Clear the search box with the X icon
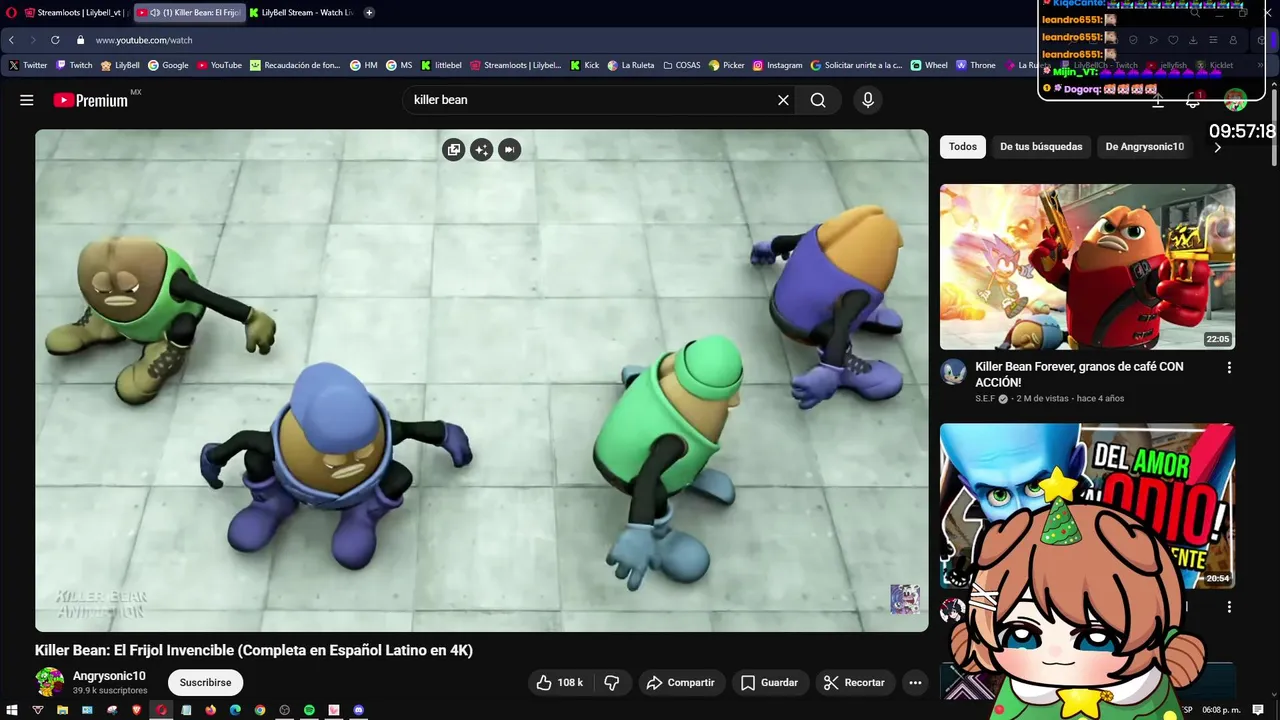The width and height of the screenshot is (1280, 720). pos(784,100)
